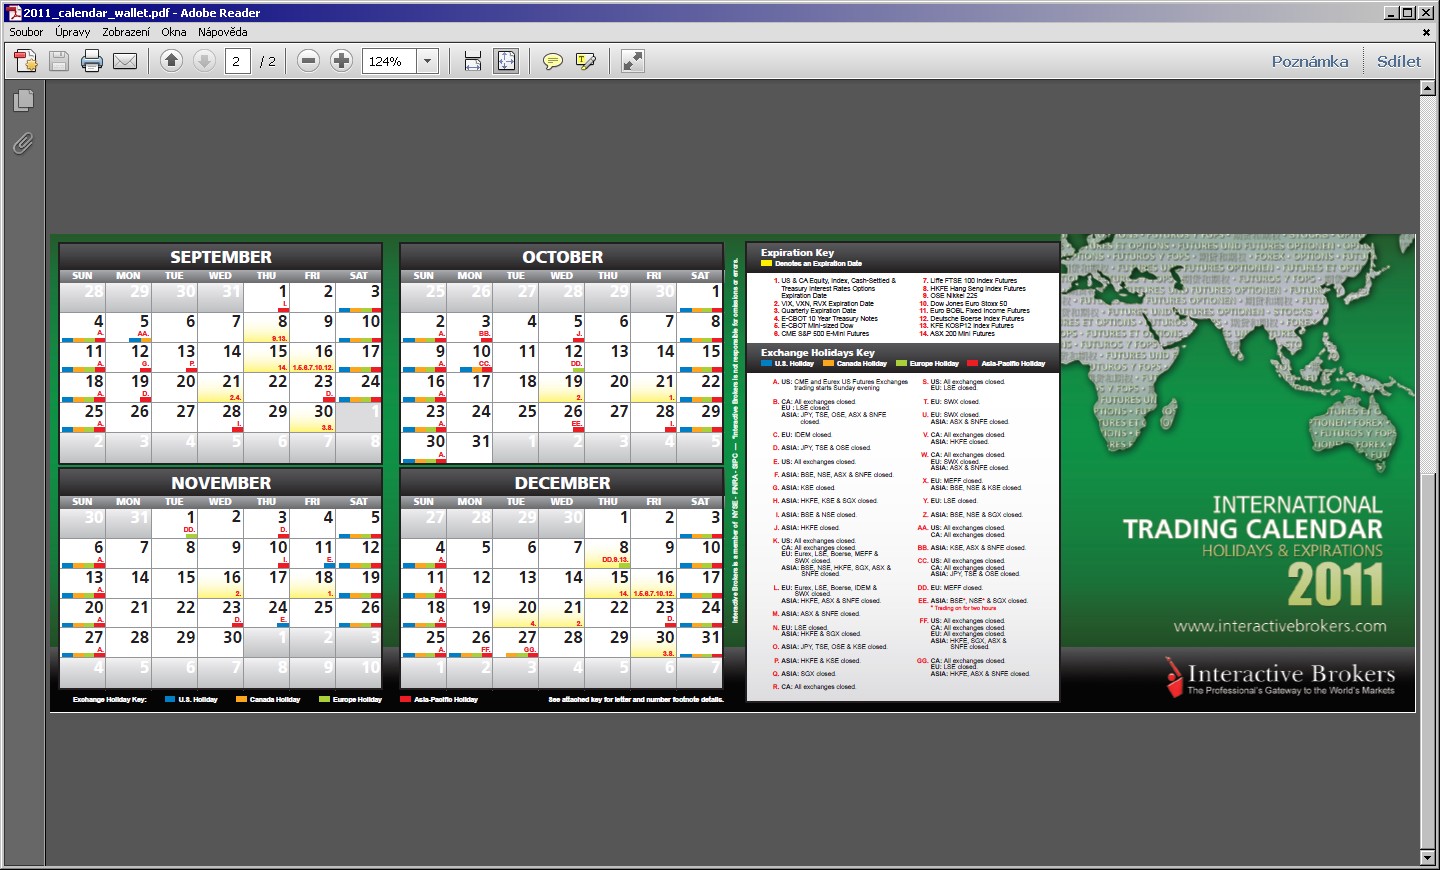Click the OCTOBER month heading

(563, 257)
